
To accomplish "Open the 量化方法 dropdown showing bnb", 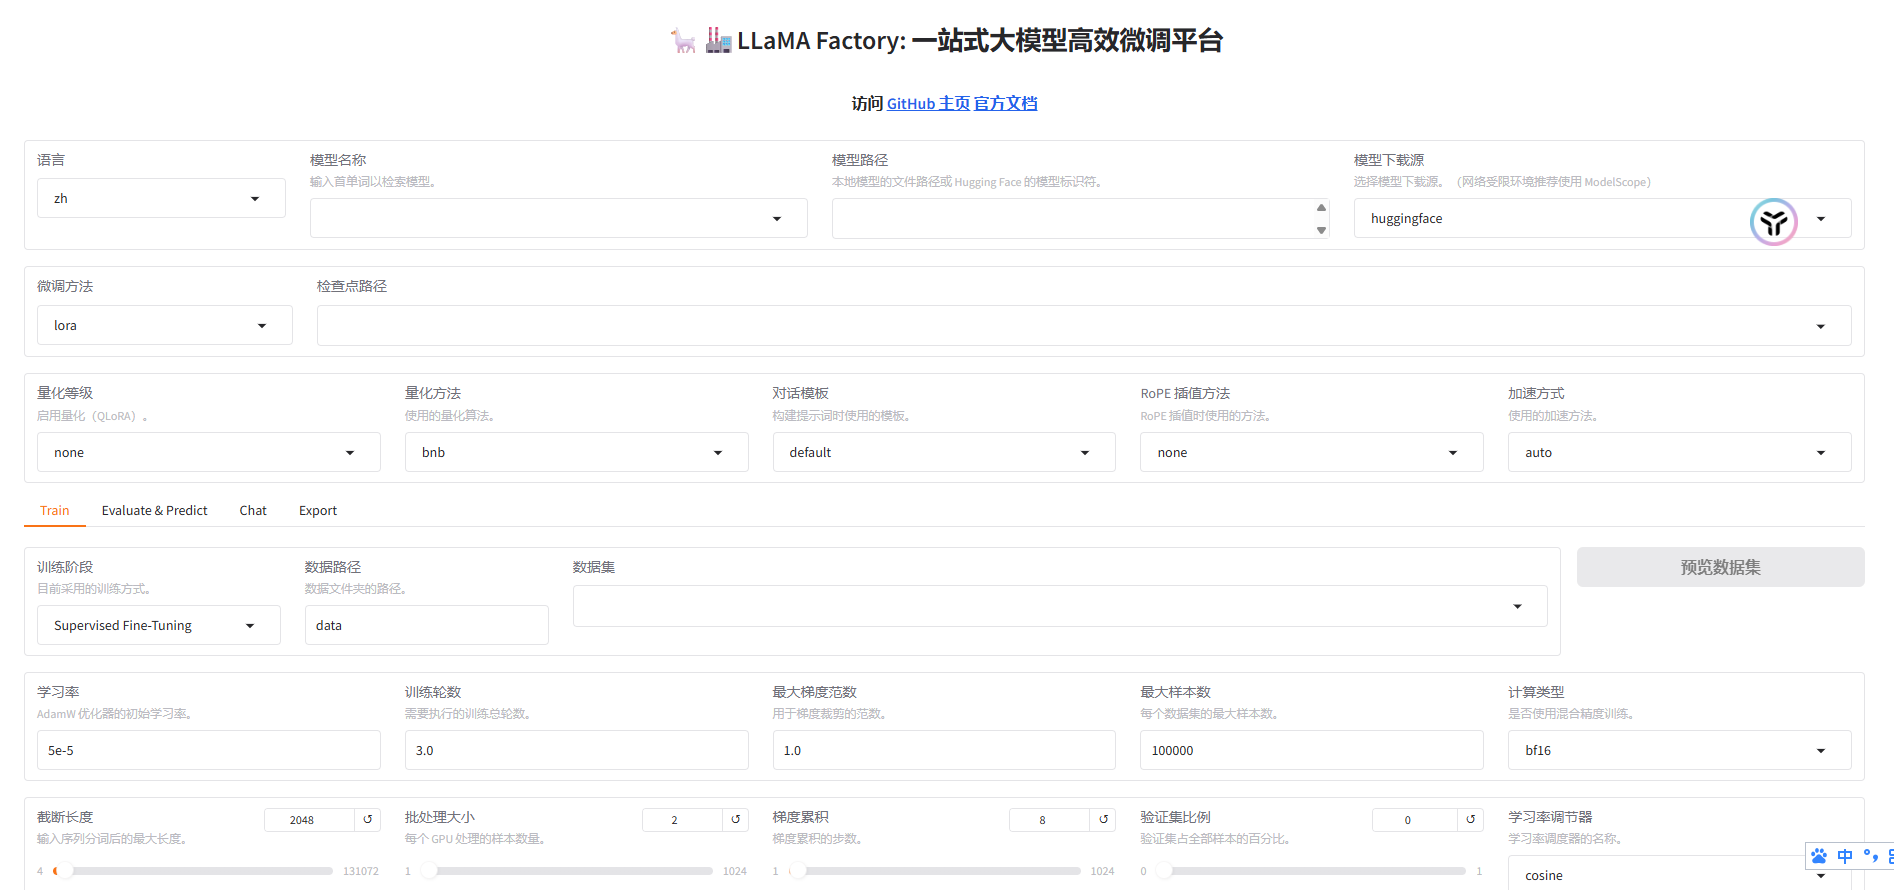I will pos(576,452).
